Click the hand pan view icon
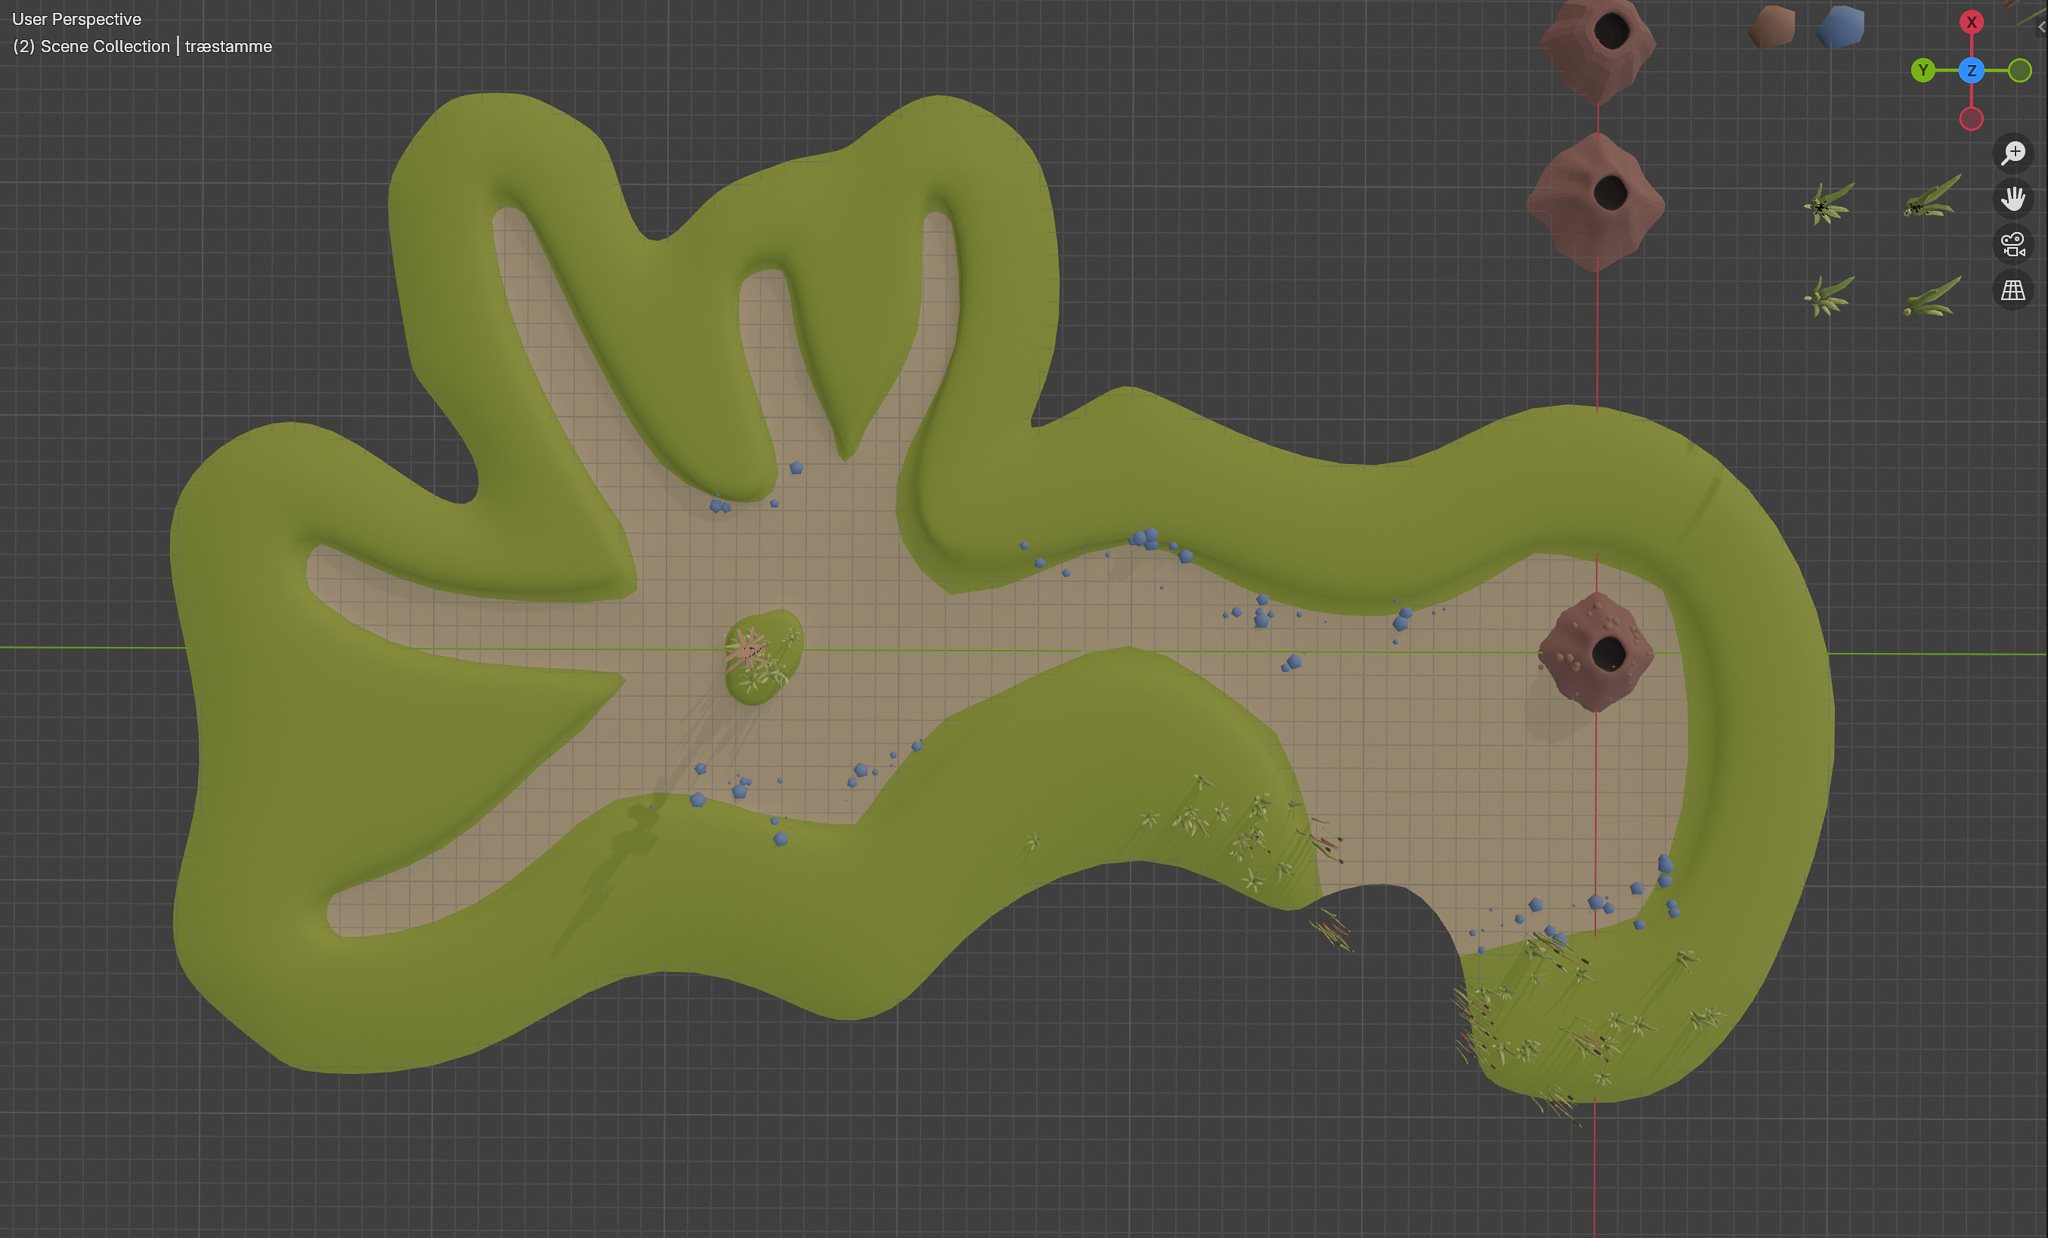 pyautogui.click(x=2013, y=199)
